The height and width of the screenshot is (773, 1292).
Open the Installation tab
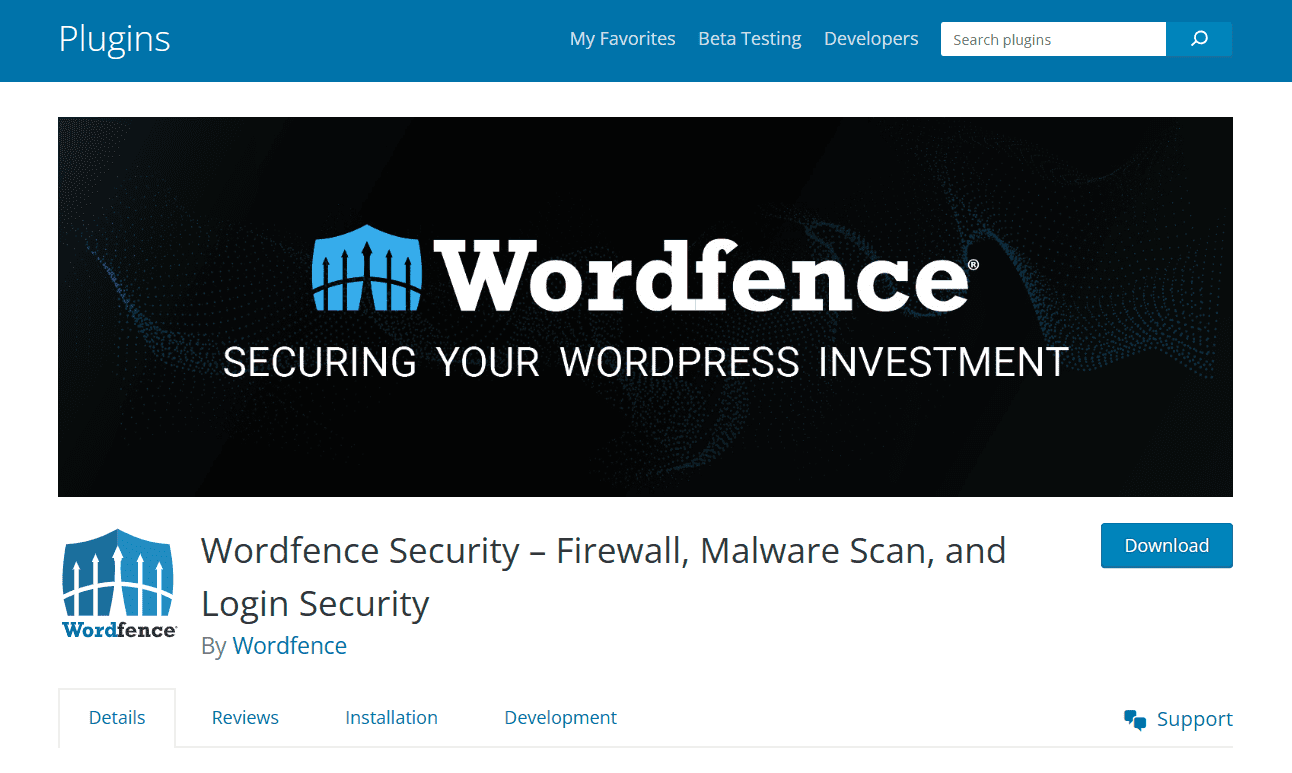coord(391,718)
